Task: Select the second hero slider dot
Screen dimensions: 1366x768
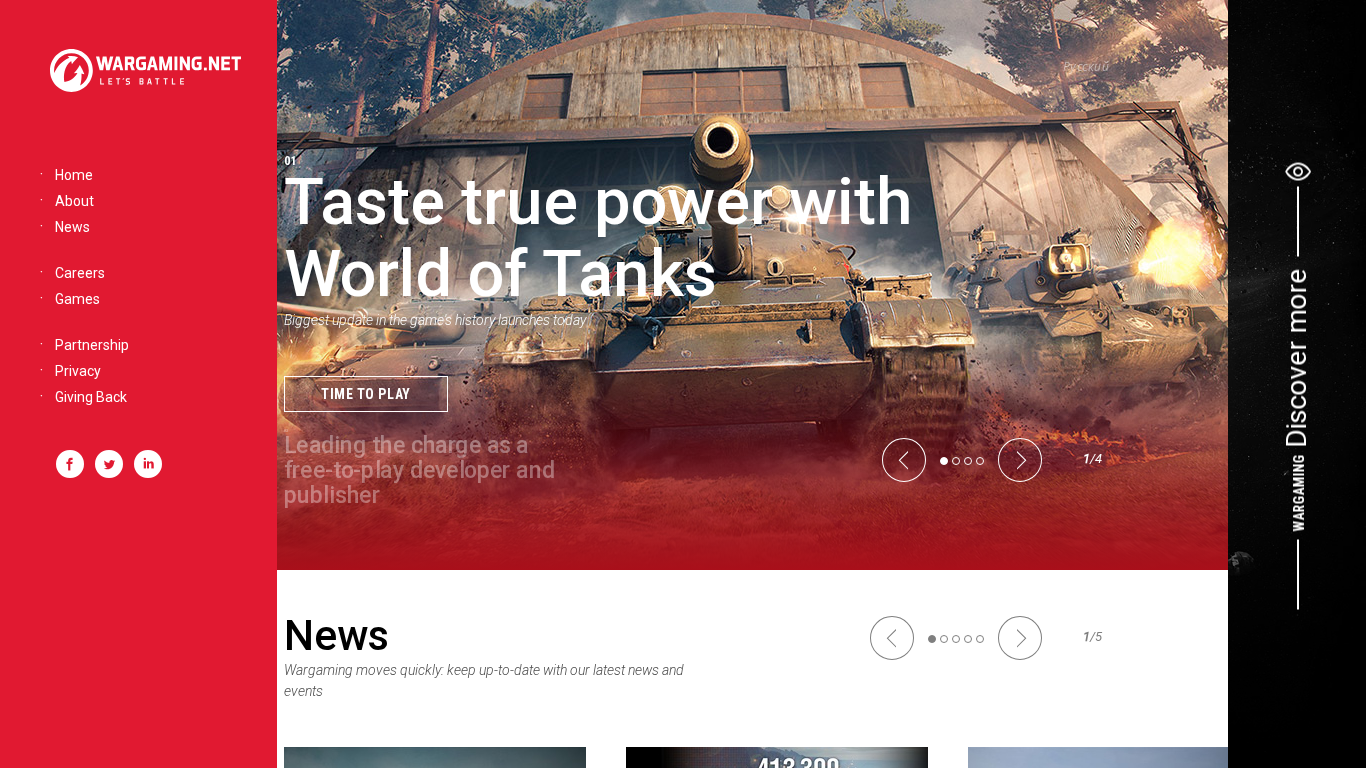Action: 956,461
